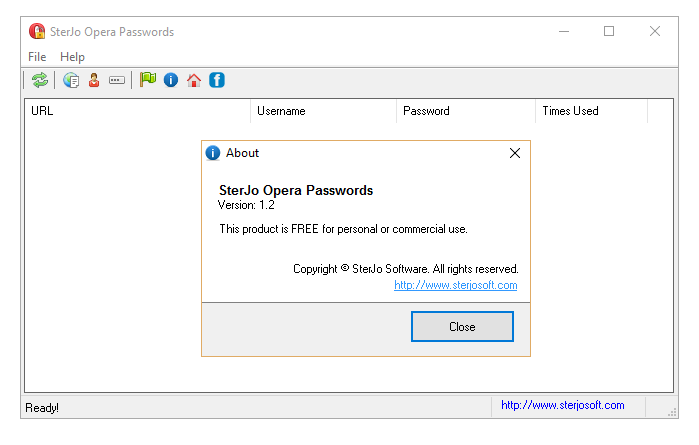
Task: Maximize the SterJo Opera Passwords window
Action: (x=609, y=31)
